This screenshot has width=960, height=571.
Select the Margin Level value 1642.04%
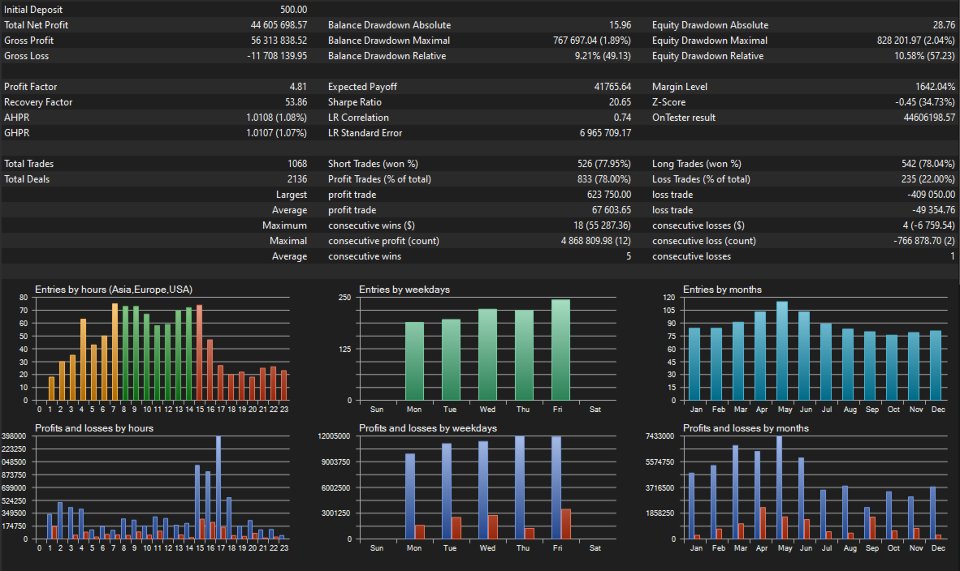pos(935,87)
